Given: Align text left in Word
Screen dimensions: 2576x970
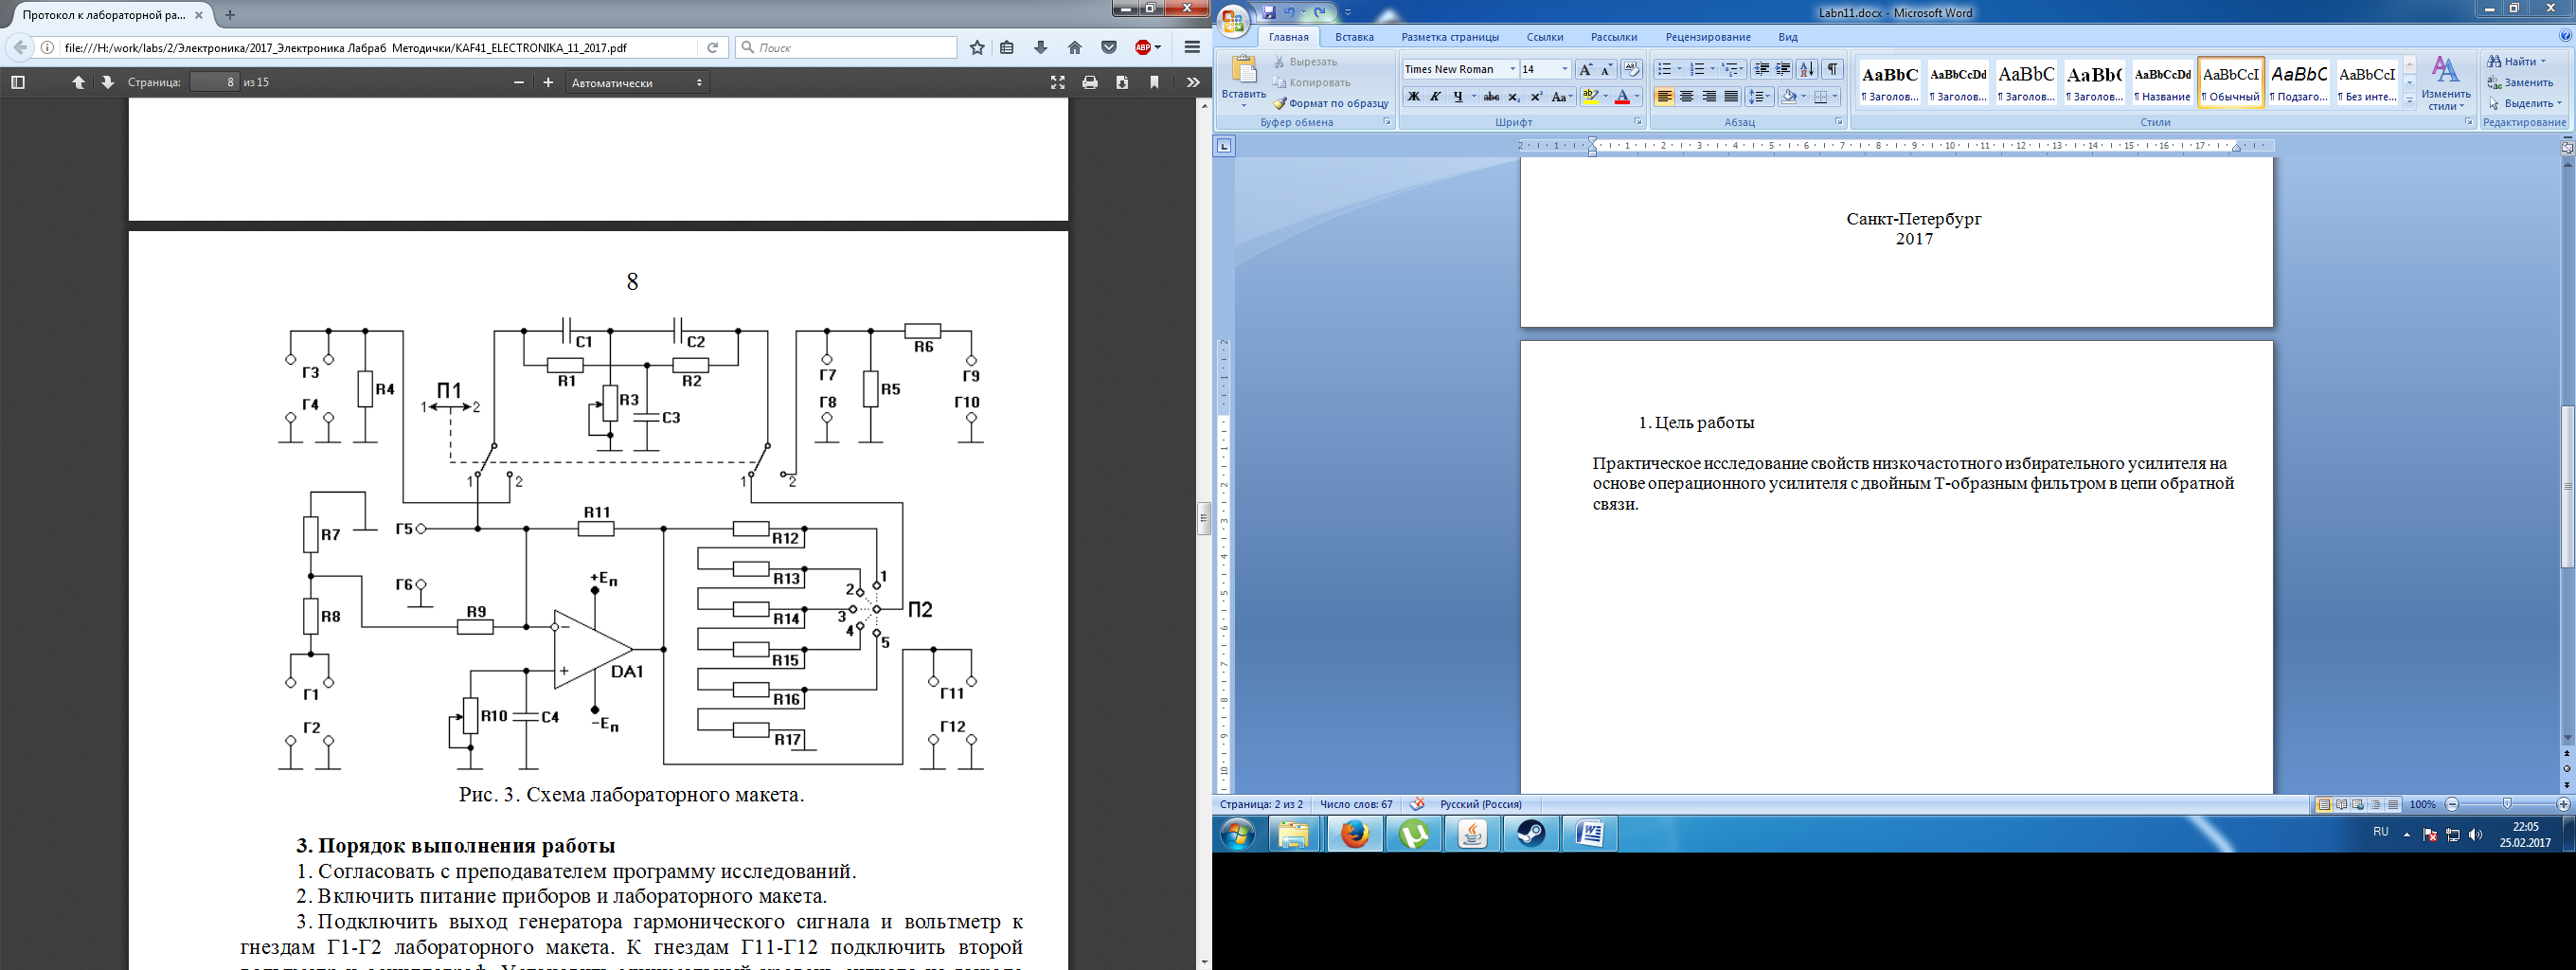Looking at the screenshot, I should click(x=1664, y=97).
